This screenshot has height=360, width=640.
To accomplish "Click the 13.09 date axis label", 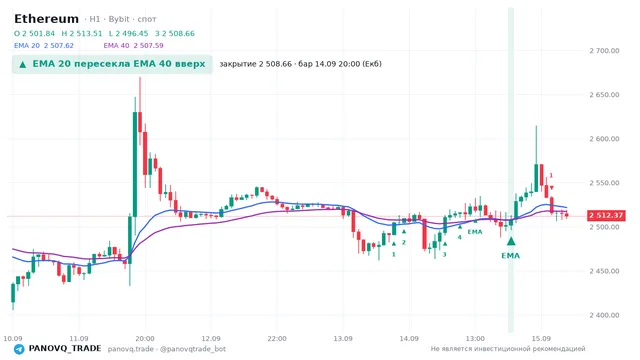I will pyautogui.click(x=343, y=338).
